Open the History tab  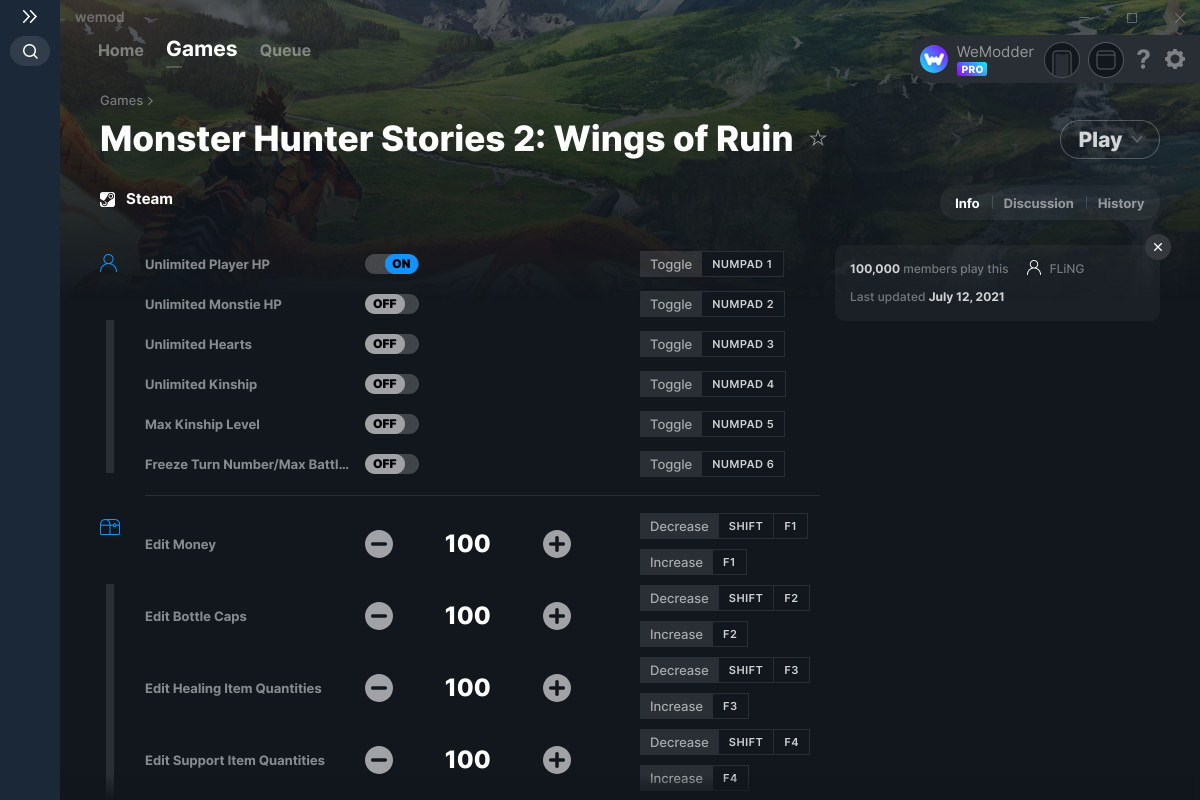pos(1121,203)
